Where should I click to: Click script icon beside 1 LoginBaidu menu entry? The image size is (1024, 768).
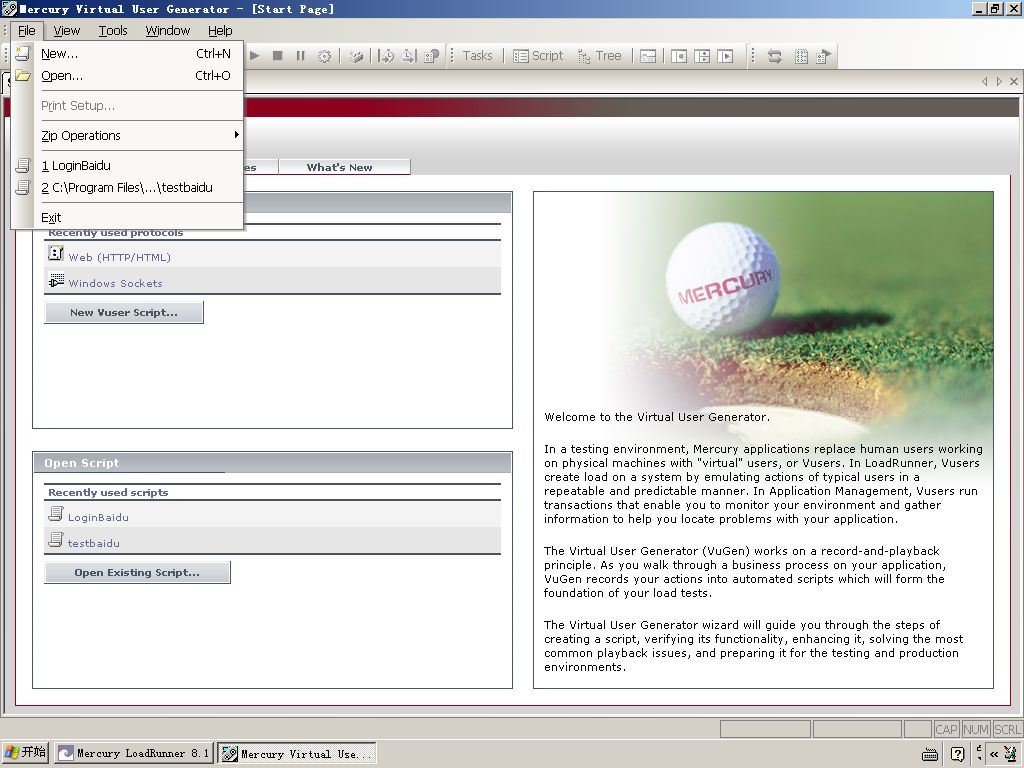(23, 165)
